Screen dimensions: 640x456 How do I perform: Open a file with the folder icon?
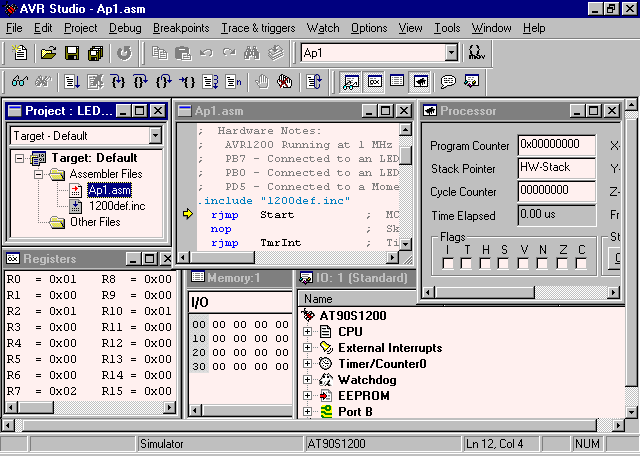click(x=47, y=52)
